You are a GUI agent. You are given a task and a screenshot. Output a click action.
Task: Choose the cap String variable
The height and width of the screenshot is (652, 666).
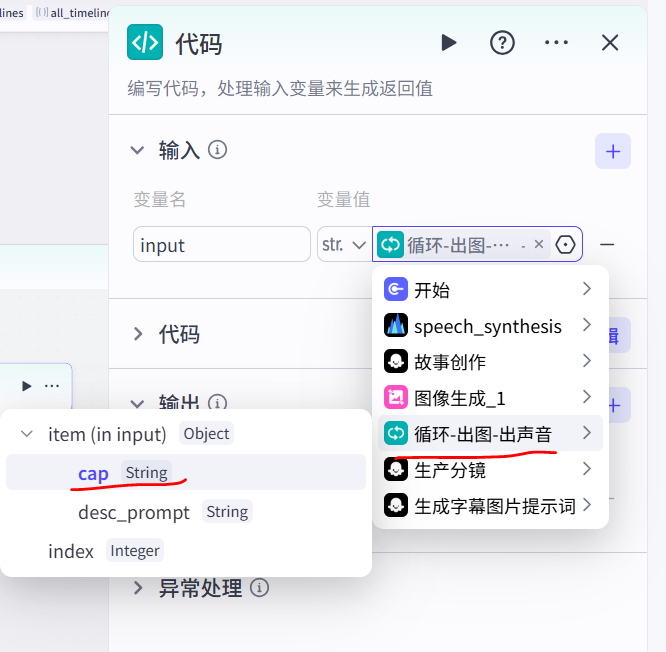[x=186, y=472]
